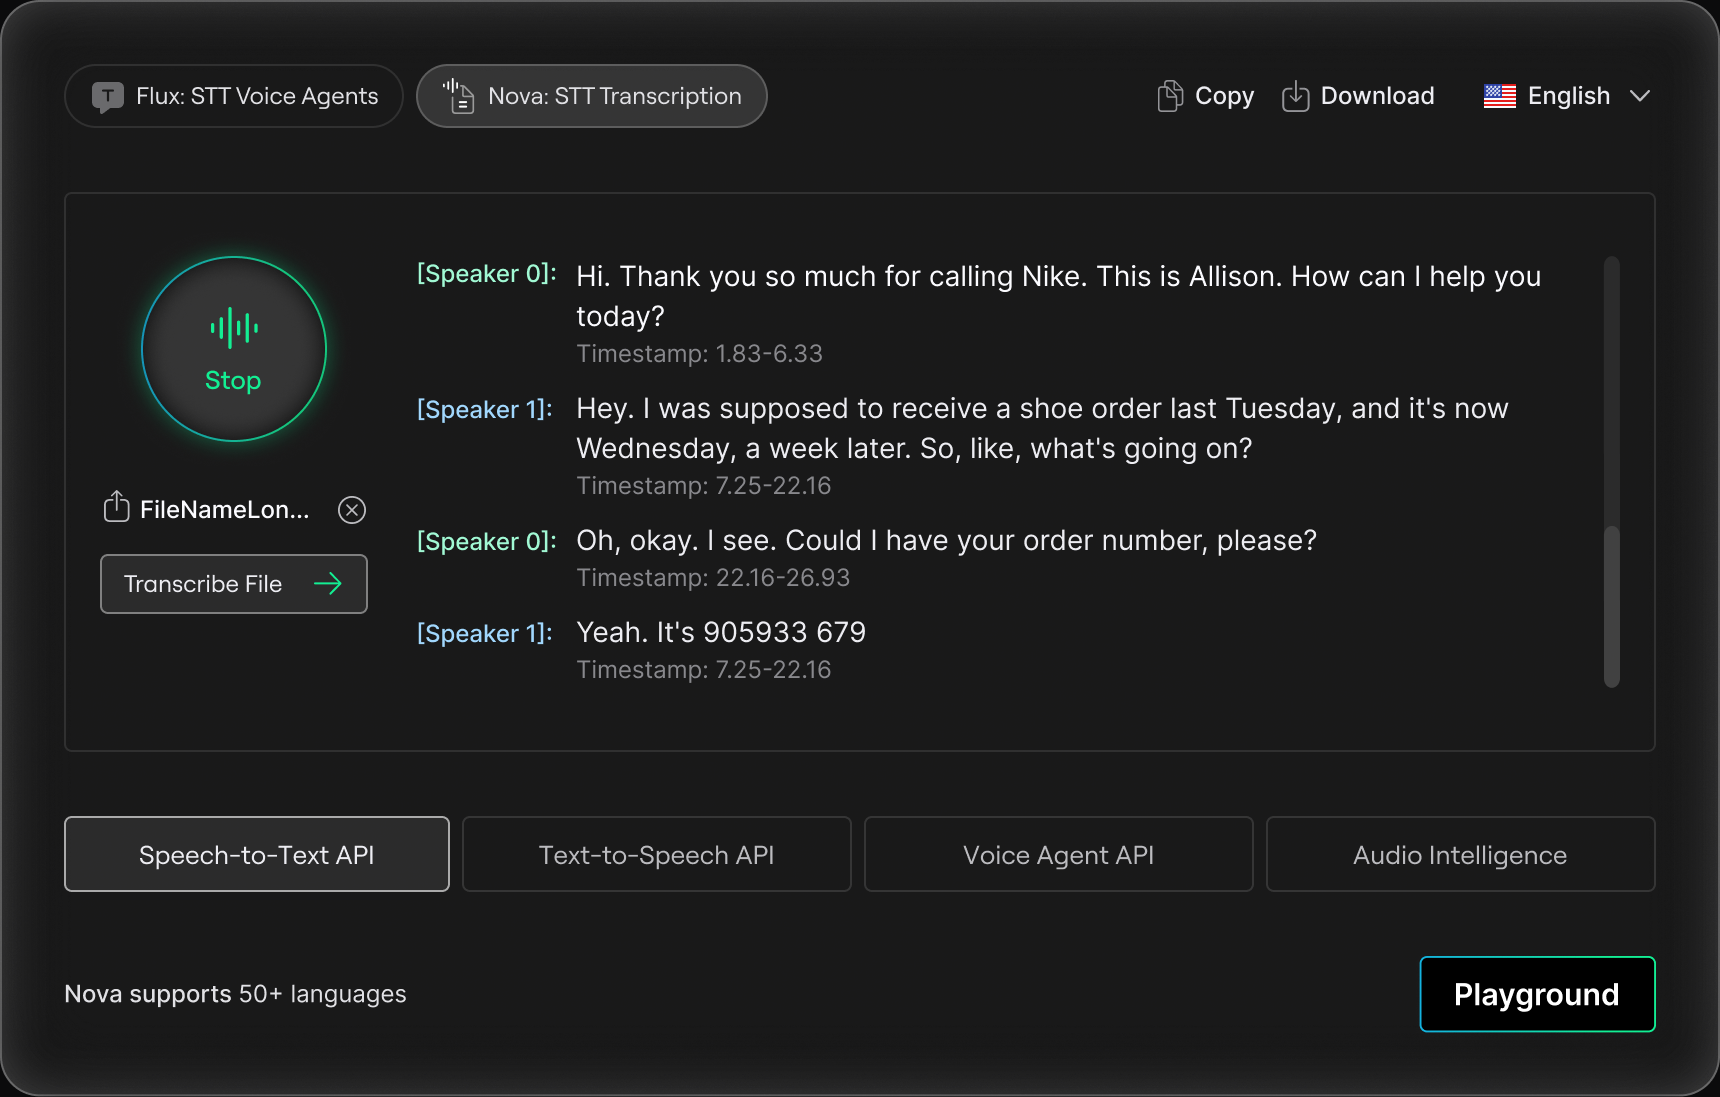Click the US flag icon

1500,96
